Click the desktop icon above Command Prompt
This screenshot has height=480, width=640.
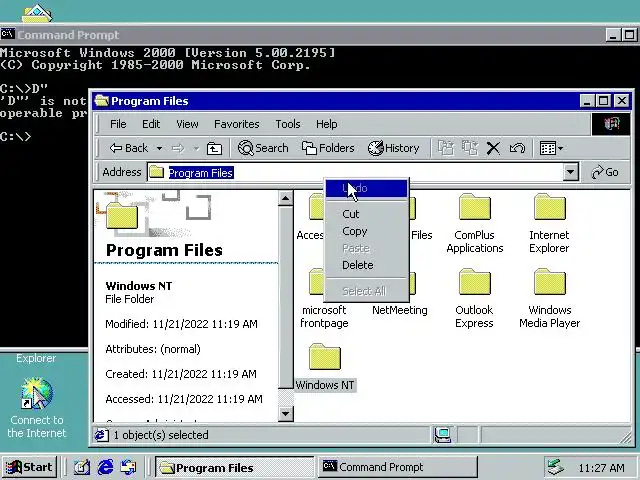37,13
